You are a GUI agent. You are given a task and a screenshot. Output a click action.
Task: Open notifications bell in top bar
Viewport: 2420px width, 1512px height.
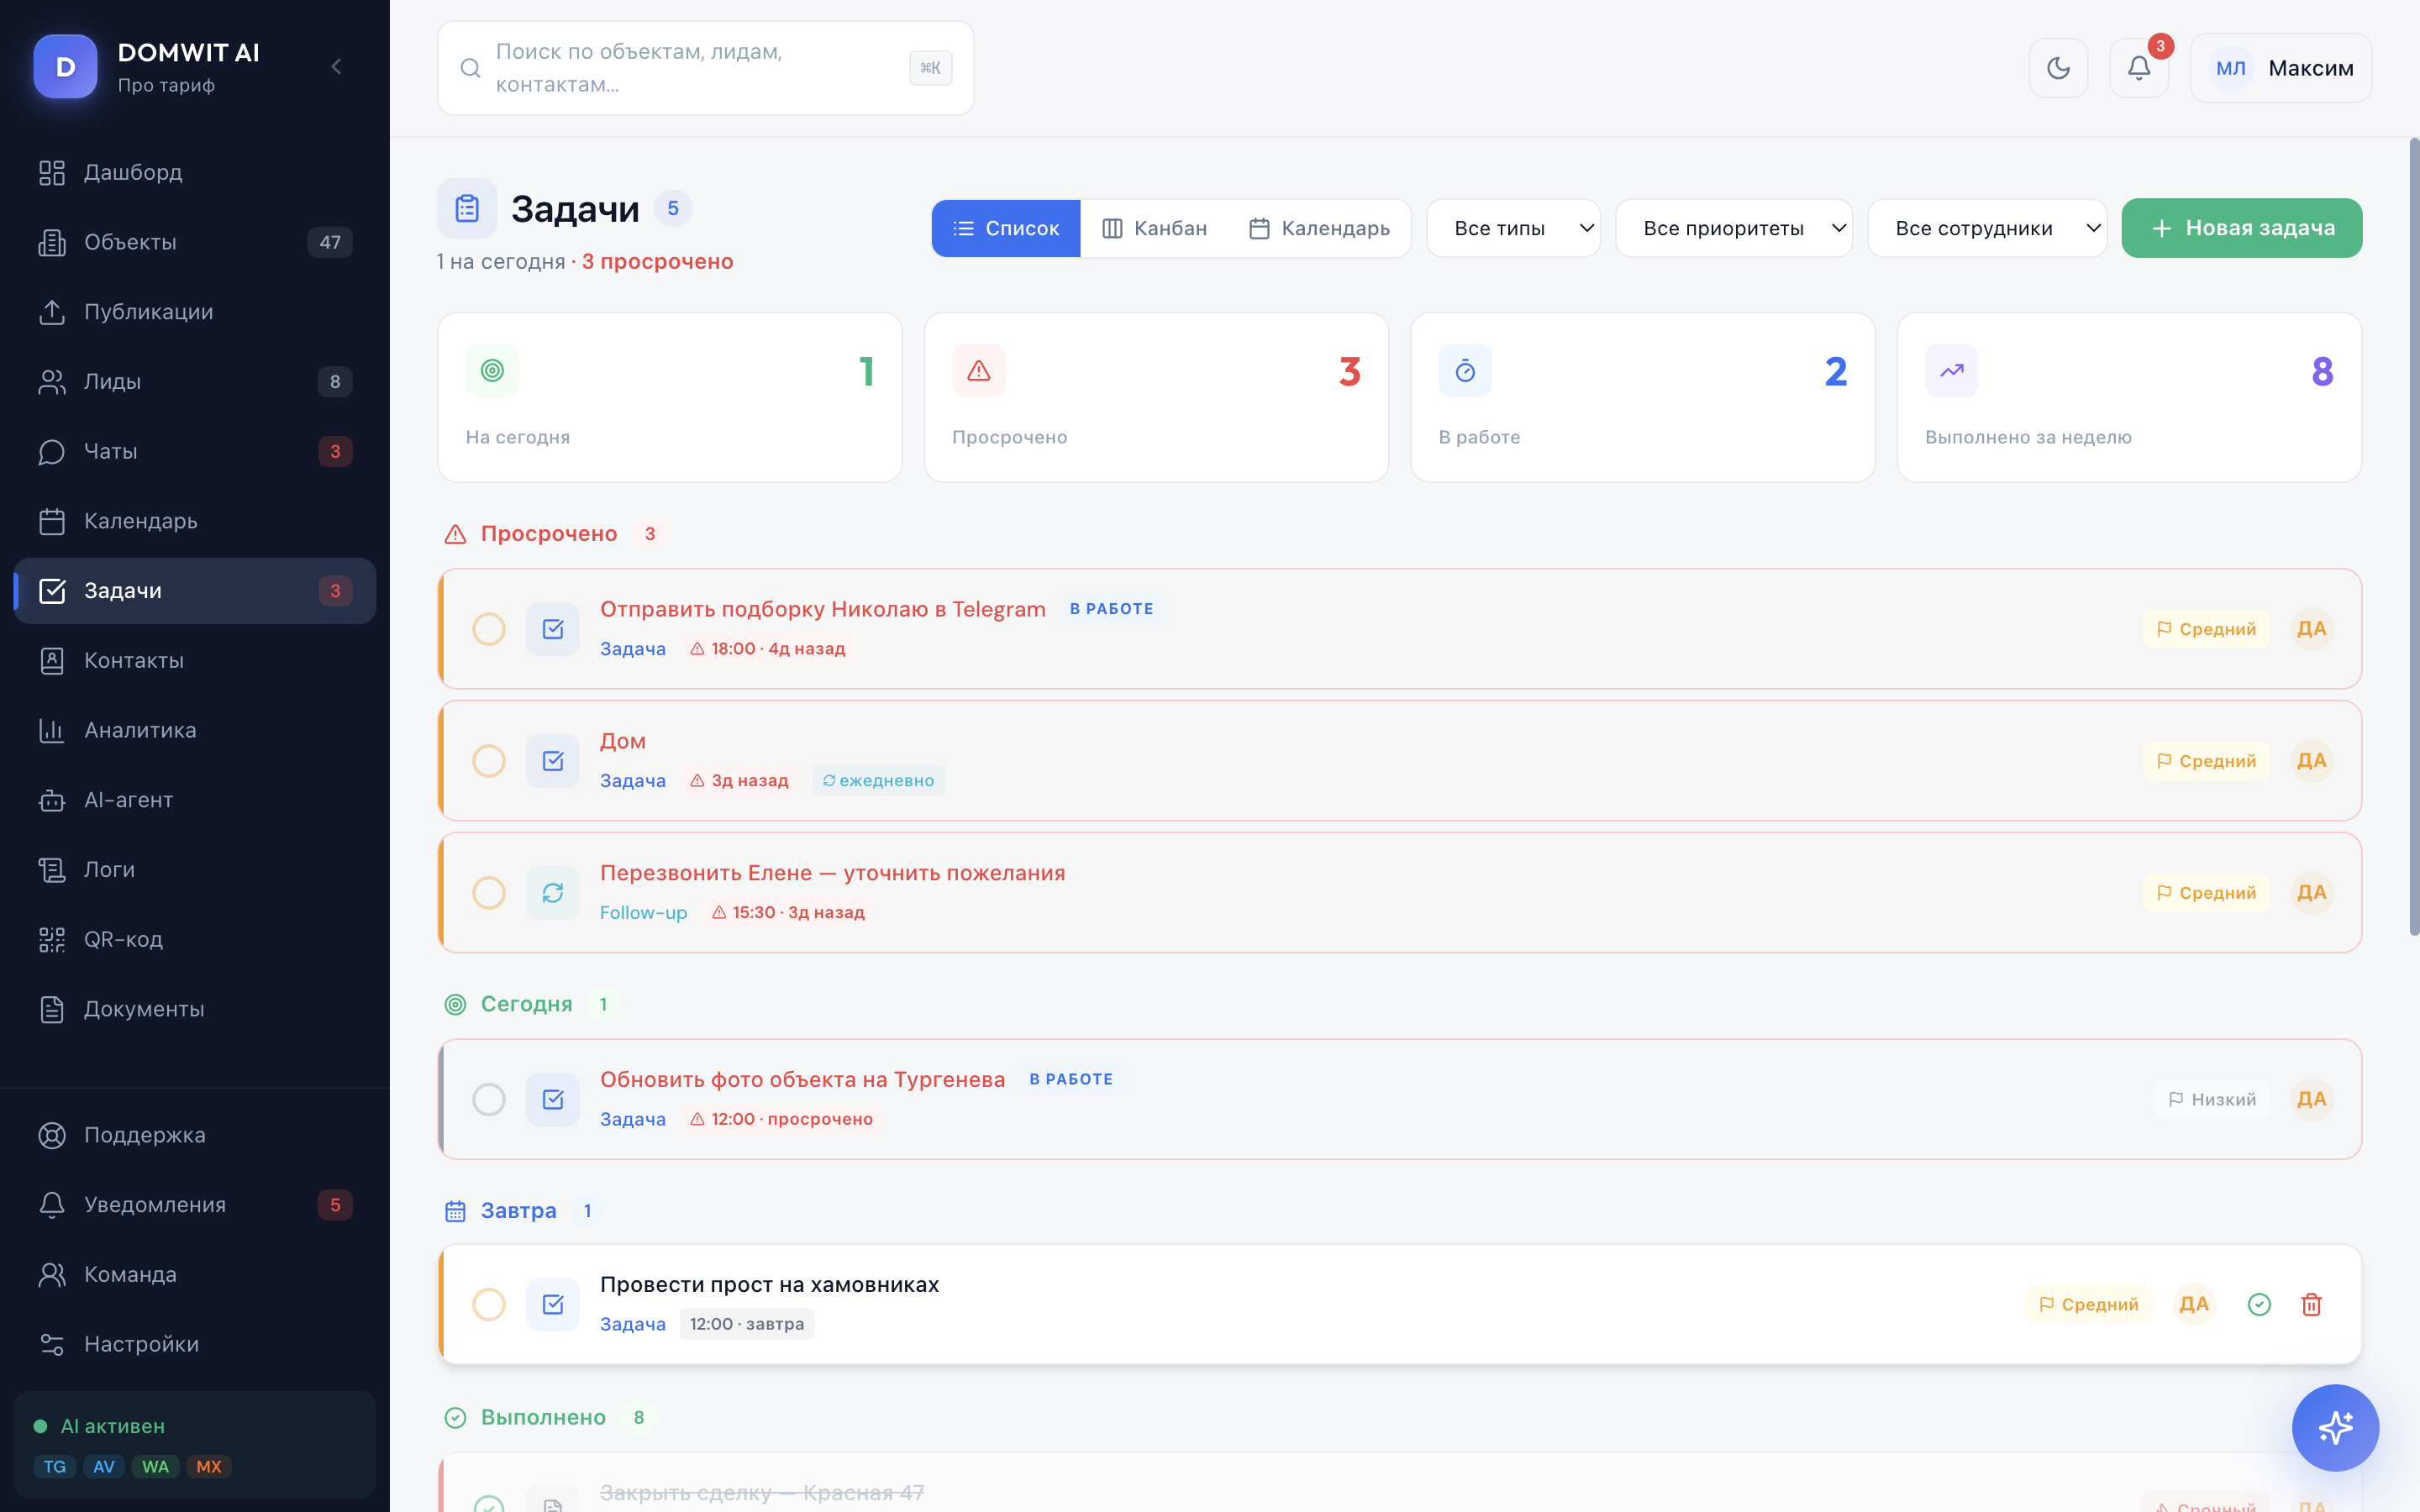tap(2138, 68)
